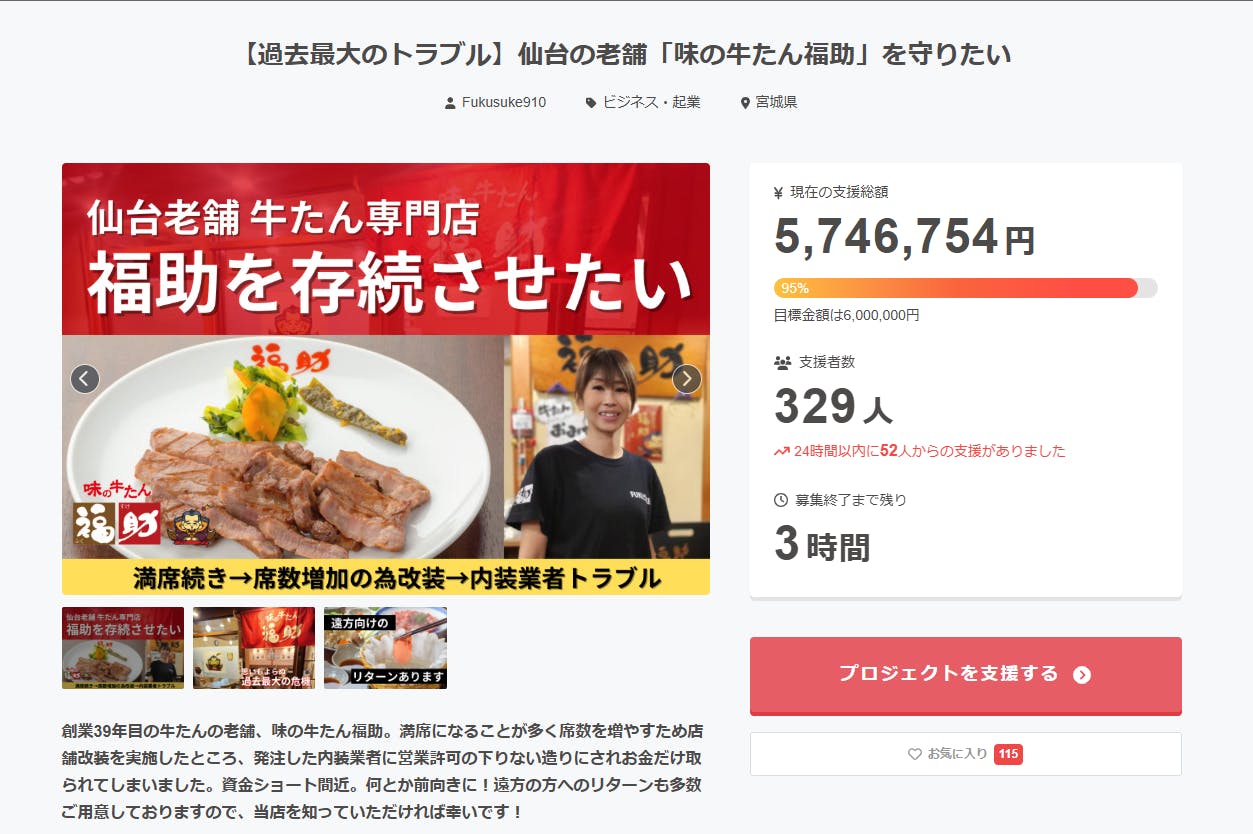Click the user icon beside Fukusuke910
Screen dimensions: 1253x834
tap(450, 103)
